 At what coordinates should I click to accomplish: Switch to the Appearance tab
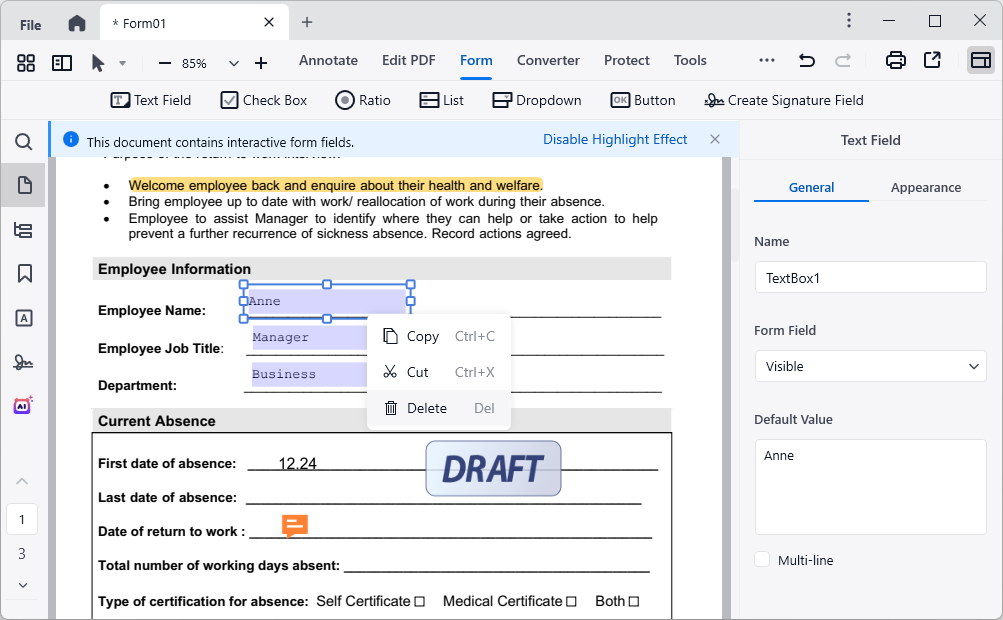pyautogui.click(x=925, y=187)
